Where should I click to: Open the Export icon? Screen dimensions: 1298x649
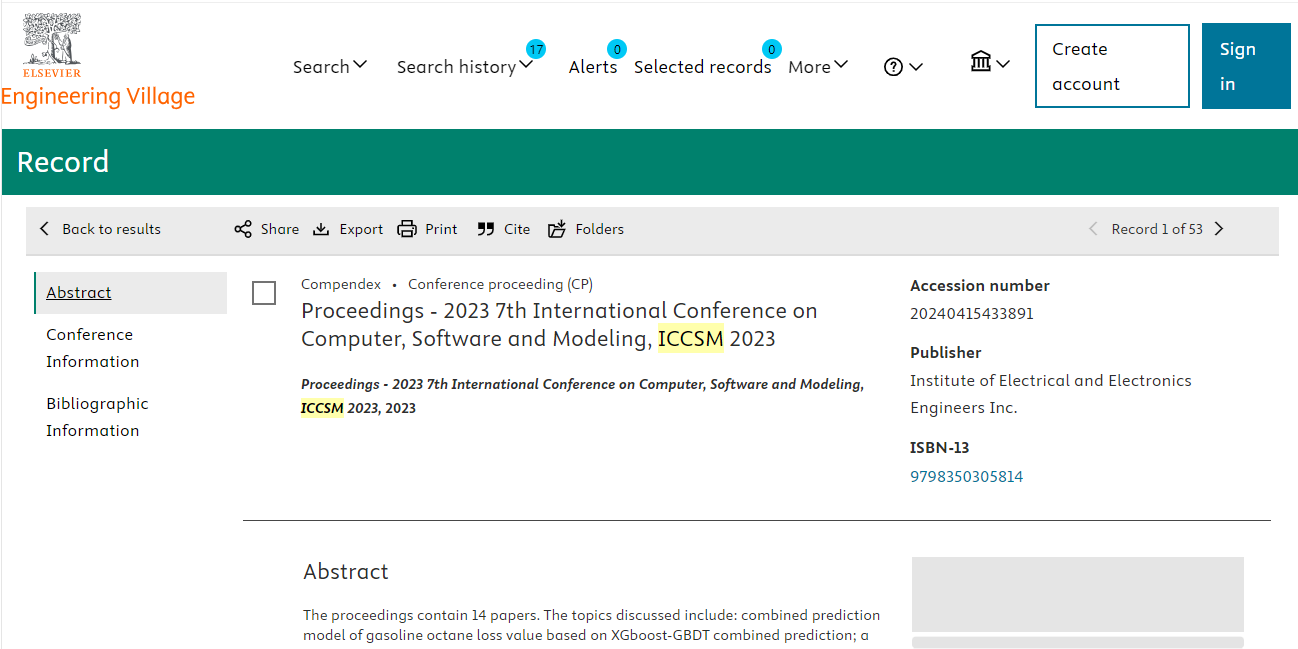321,229
